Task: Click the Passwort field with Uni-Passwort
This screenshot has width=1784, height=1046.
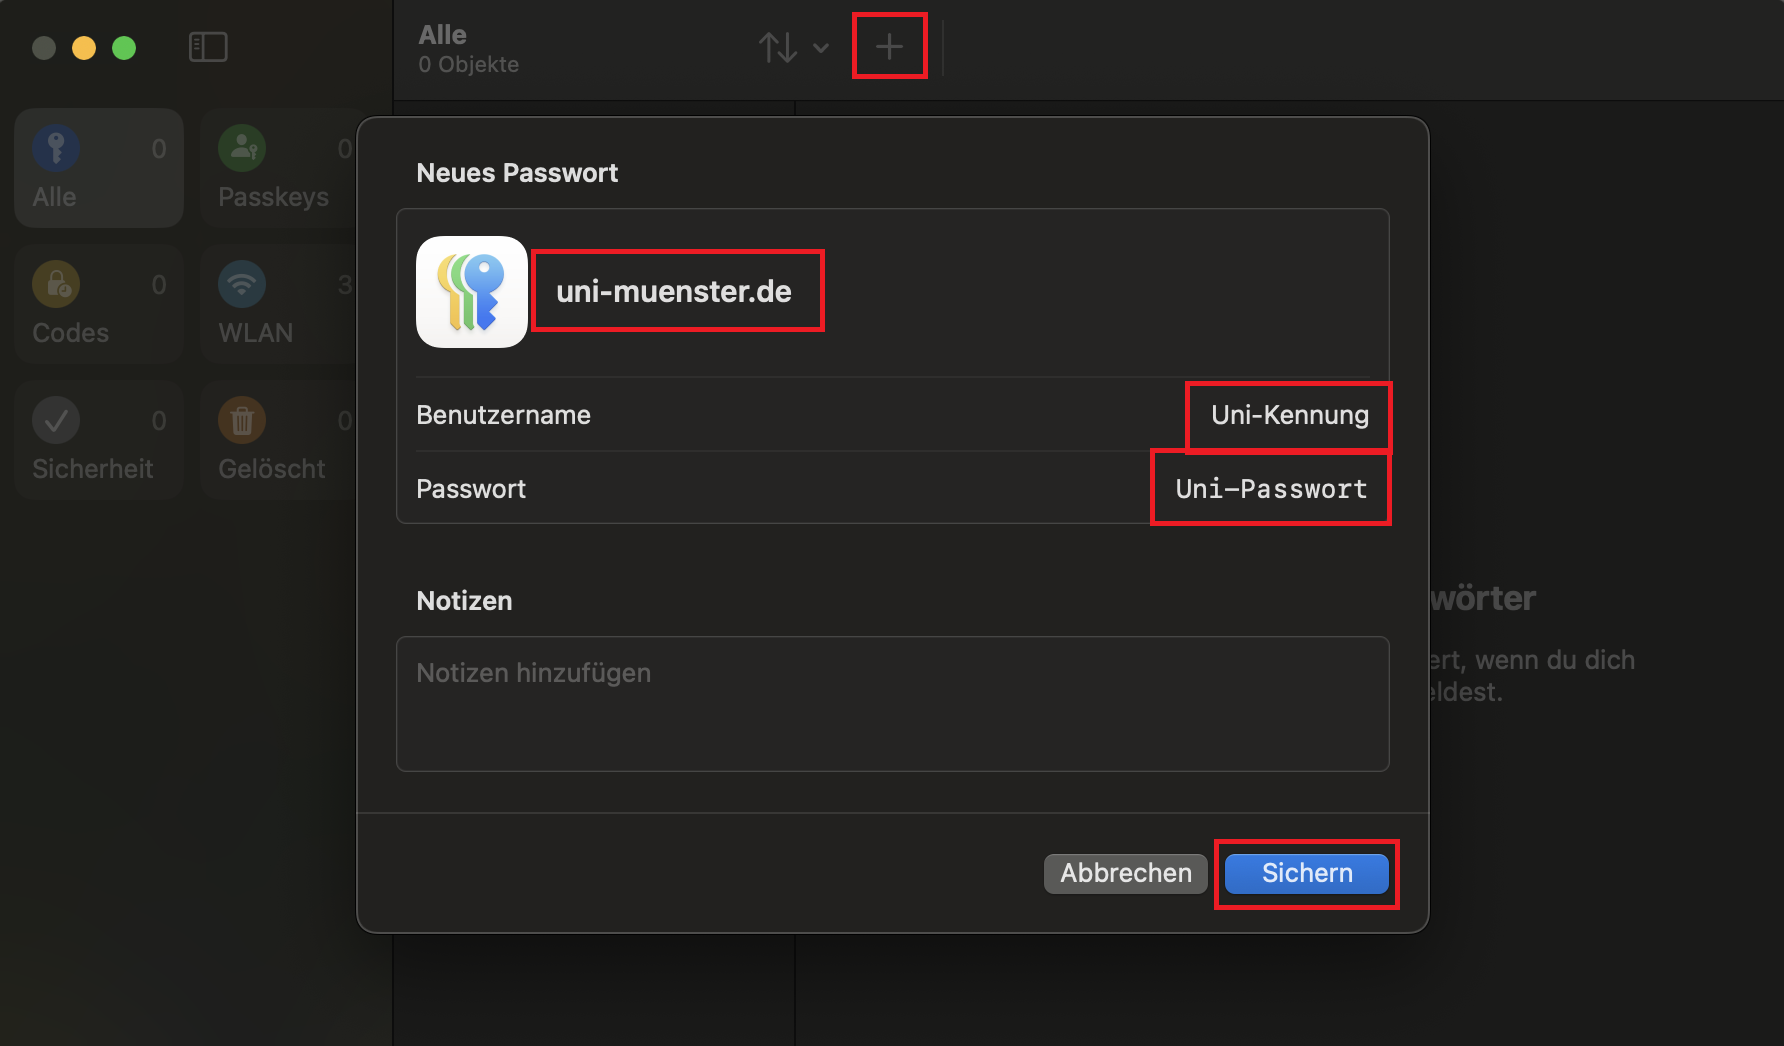Action: click(1270, 489)
